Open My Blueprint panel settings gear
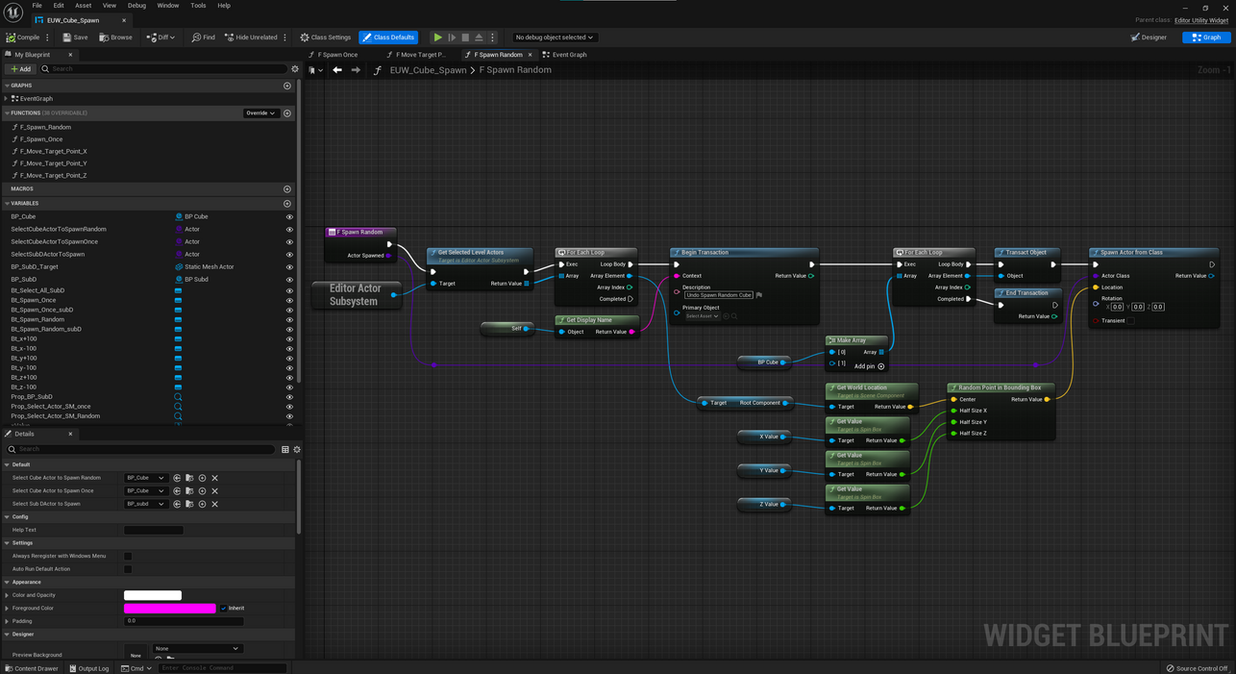Image resolution: width=1236 pixels, height=674 pixels. click(295, 69)
